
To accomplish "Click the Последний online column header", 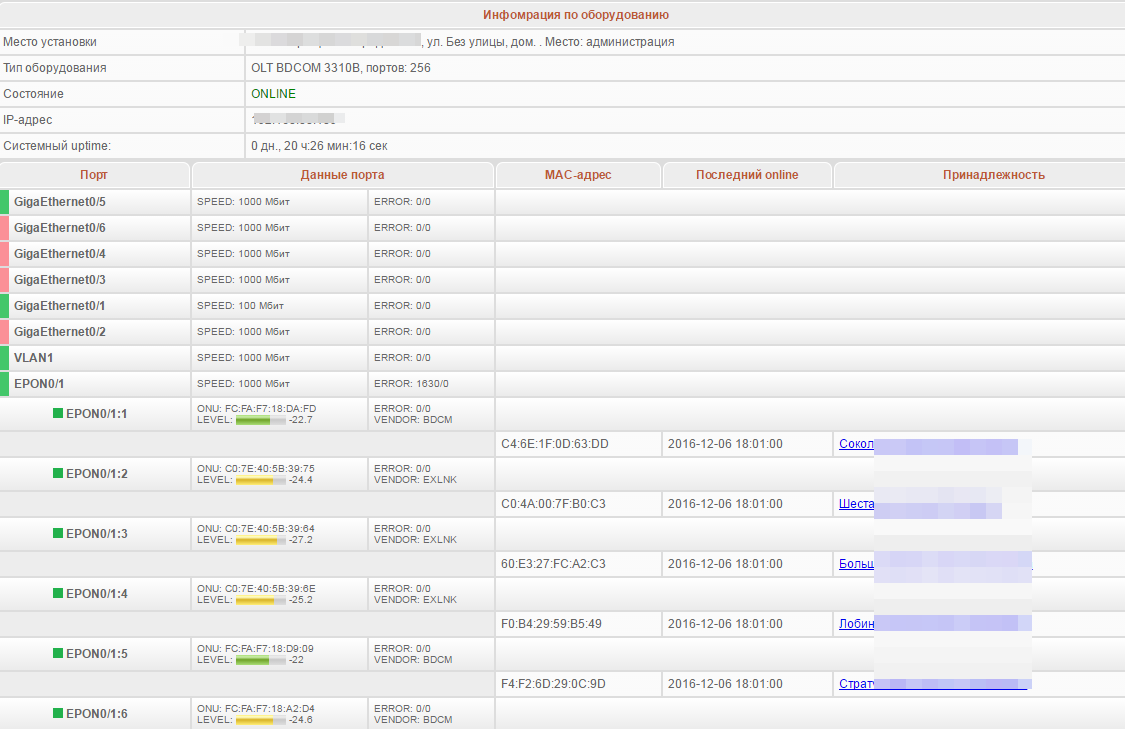I will point(747,174).
